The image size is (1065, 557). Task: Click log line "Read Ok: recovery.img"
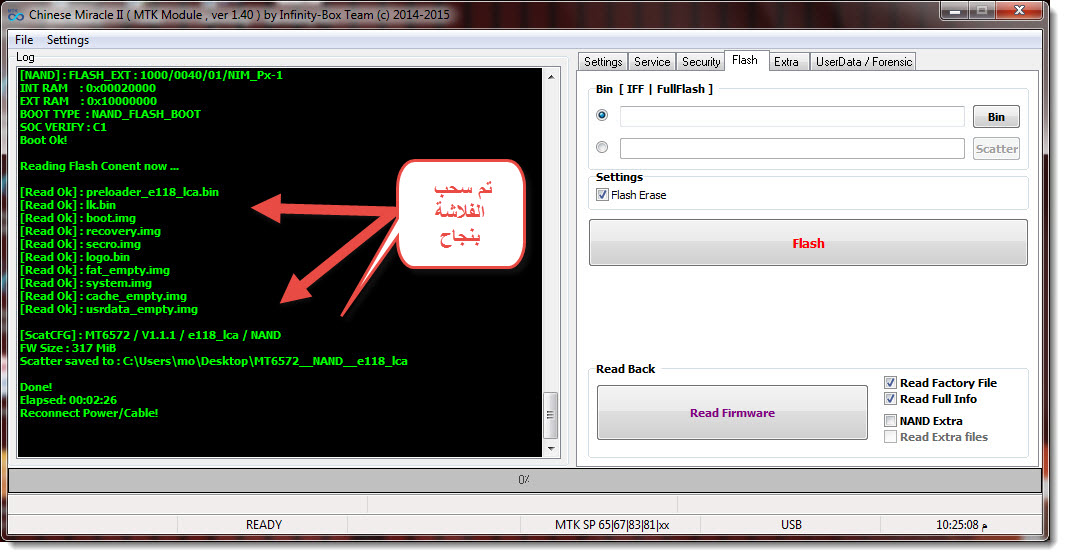click(x=90, y=231)
